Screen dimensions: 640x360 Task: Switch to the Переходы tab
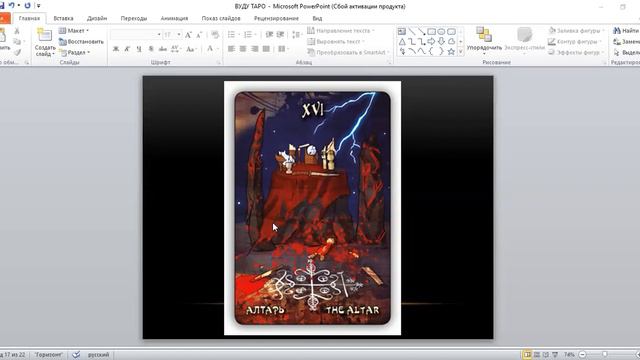133,18
